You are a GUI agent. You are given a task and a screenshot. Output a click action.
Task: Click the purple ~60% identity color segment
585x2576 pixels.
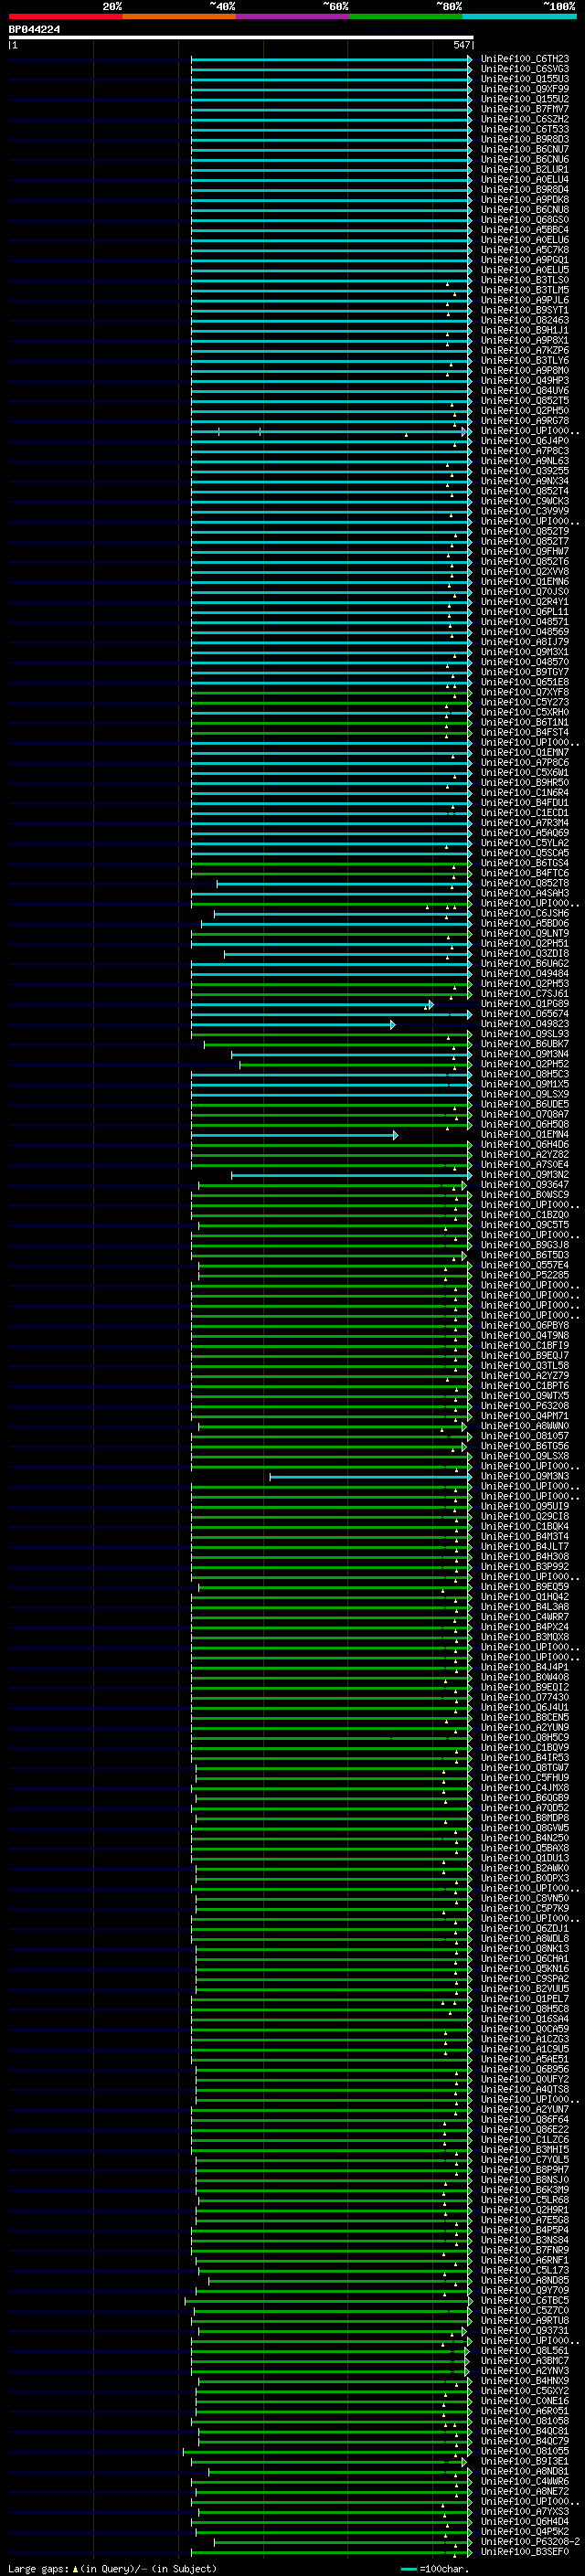pyautogui.click(x=293, y=16)
